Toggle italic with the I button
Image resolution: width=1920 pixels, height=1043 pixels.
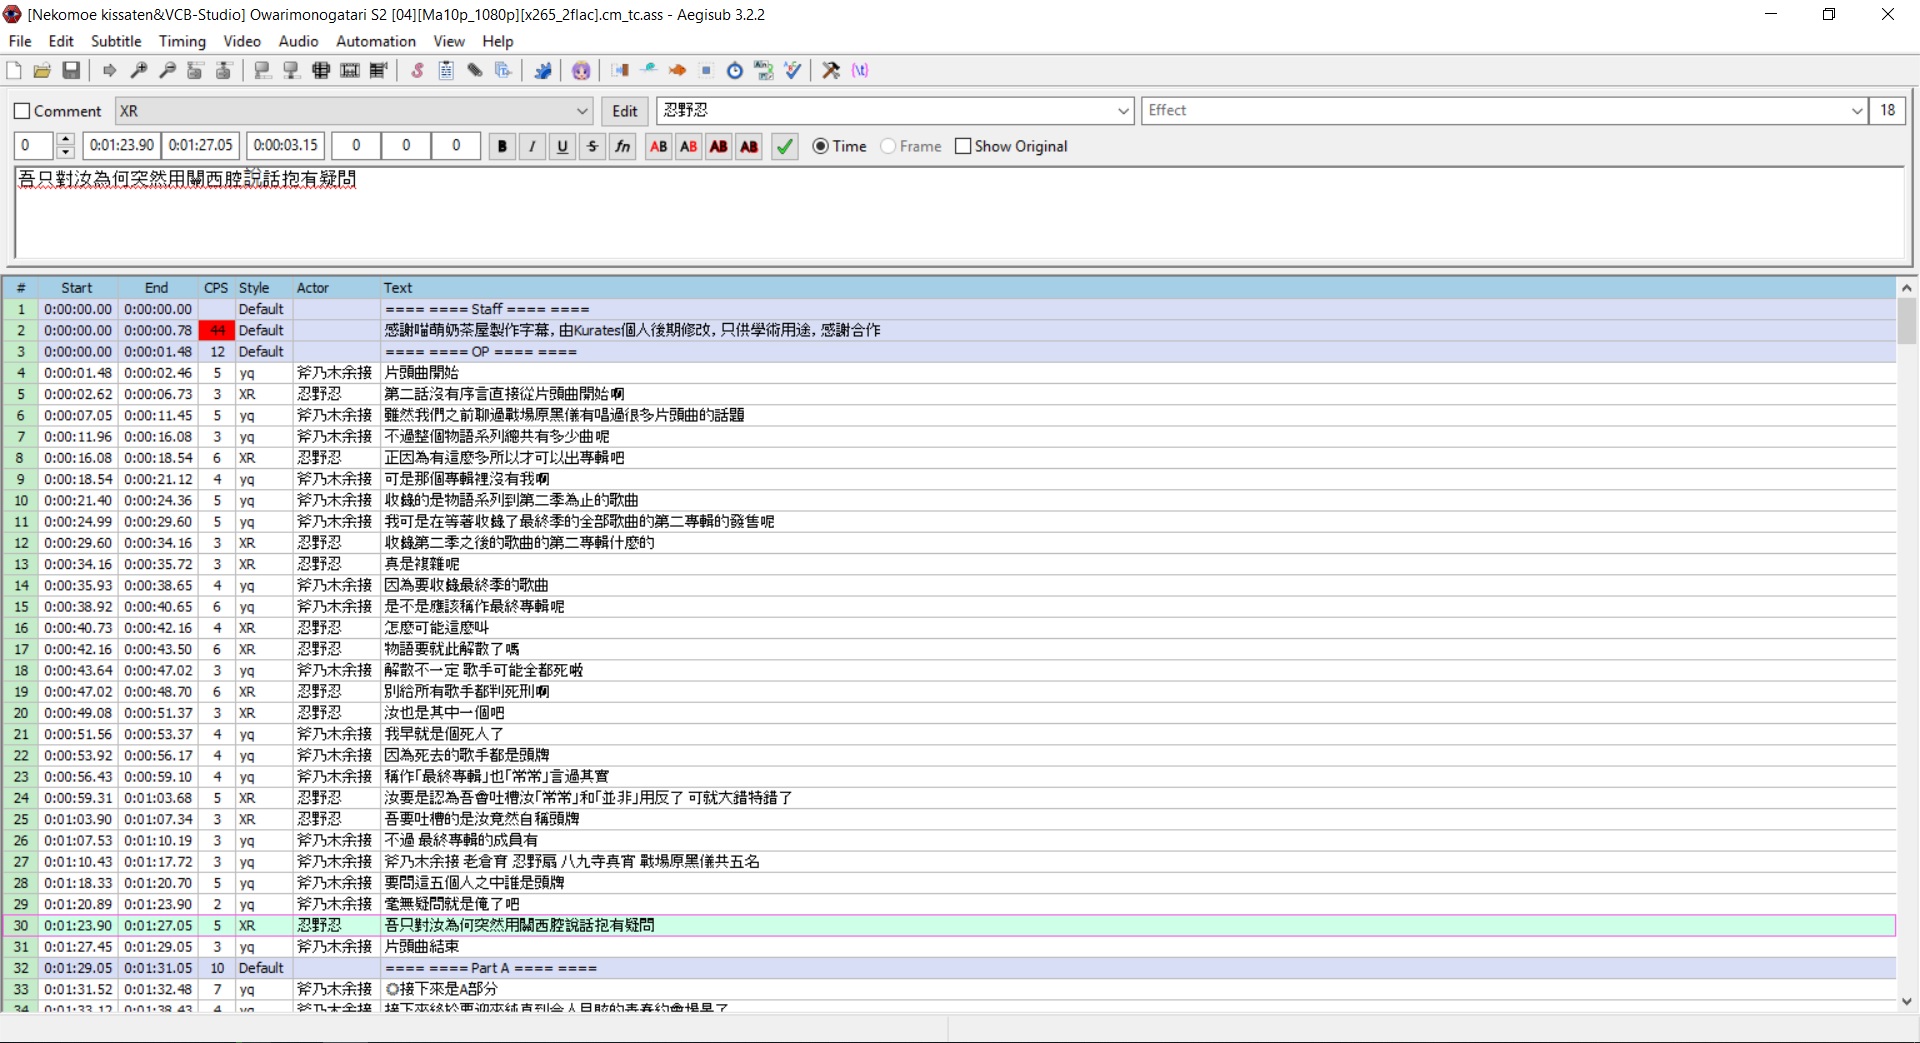pos(532,146)
